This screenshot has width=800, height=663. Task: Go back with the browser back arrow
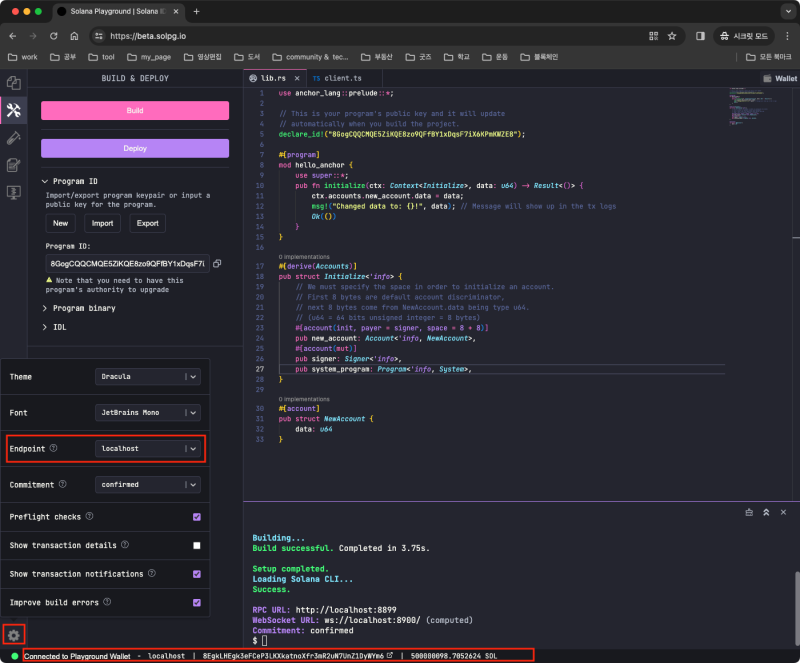click(13, 36)
